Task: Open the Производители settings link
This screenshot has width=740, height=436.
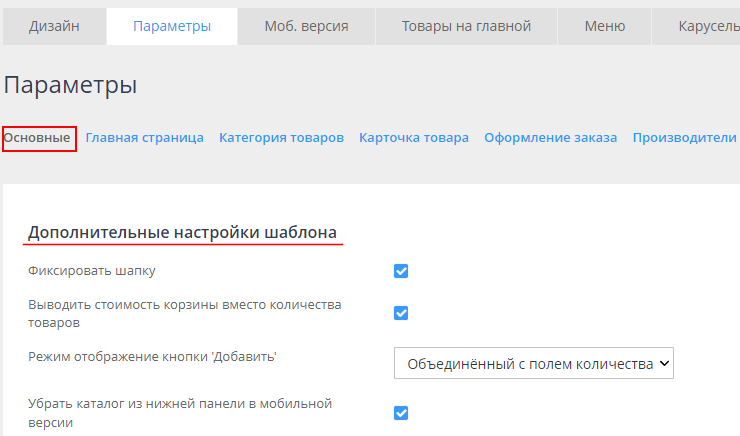Action: coord(684,138)
